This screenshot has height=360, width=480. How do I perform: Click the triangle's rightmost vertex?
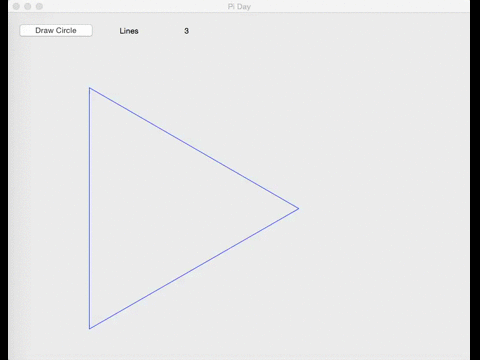298,209
